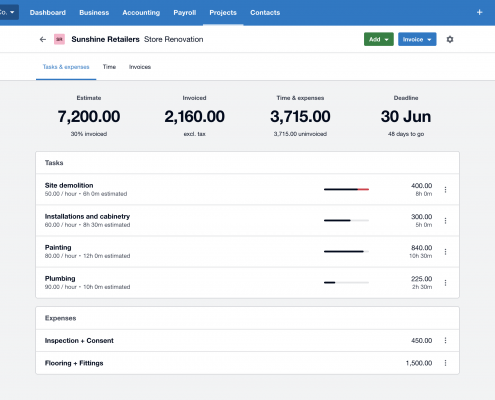Click the Installations and cabinetry progress bar

(x=346, y=220)
